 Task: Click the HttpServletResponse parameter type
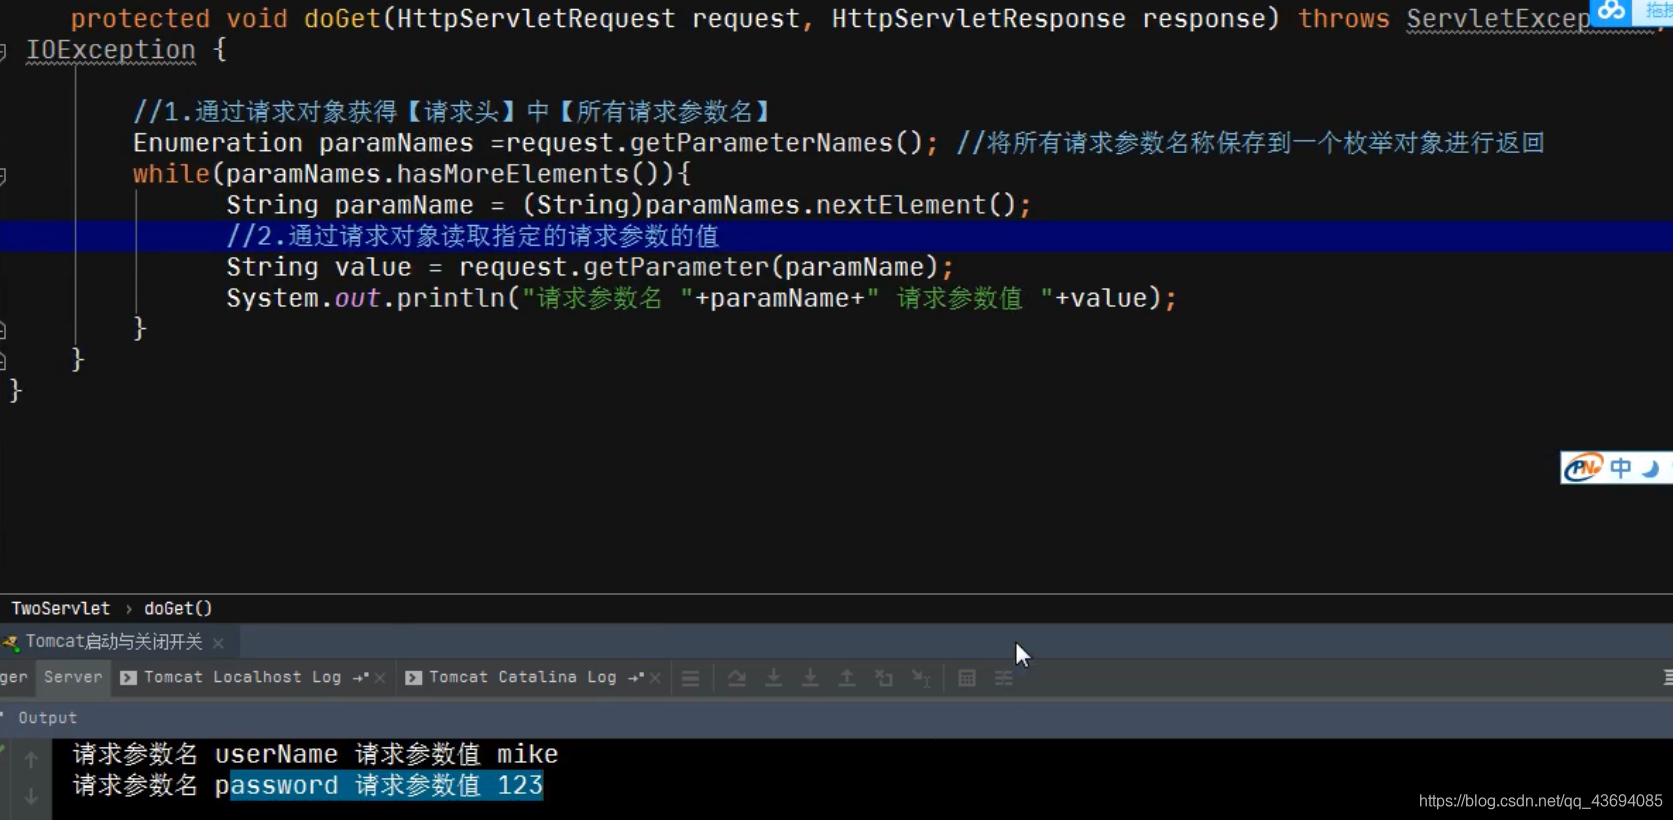click(978, 19)
